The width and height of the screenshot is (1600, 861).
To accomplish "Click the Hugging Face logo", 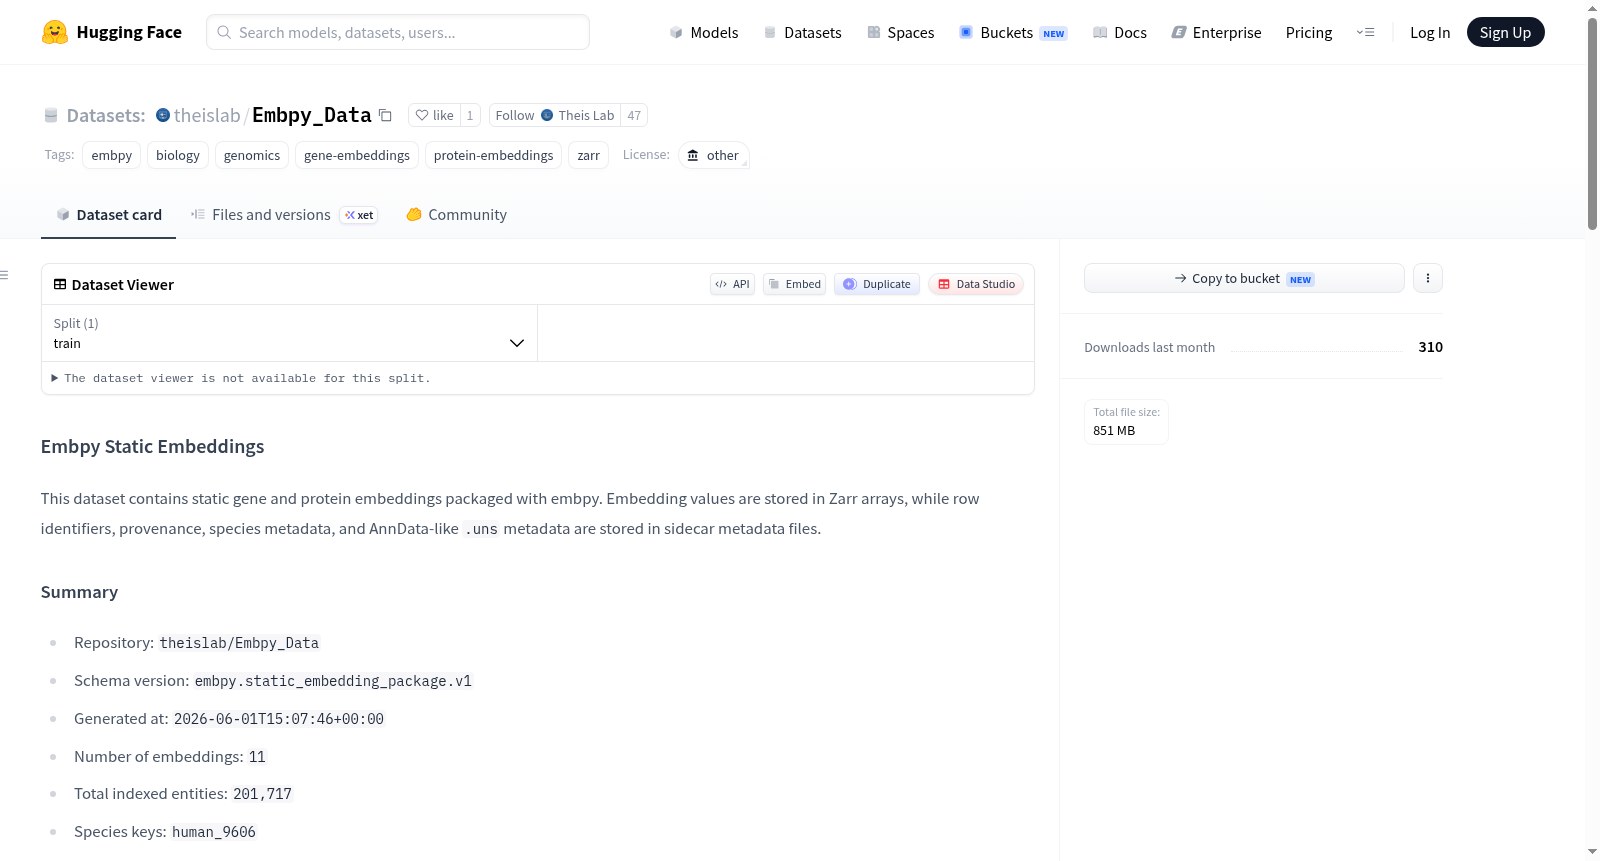I will tap(111, 32).
